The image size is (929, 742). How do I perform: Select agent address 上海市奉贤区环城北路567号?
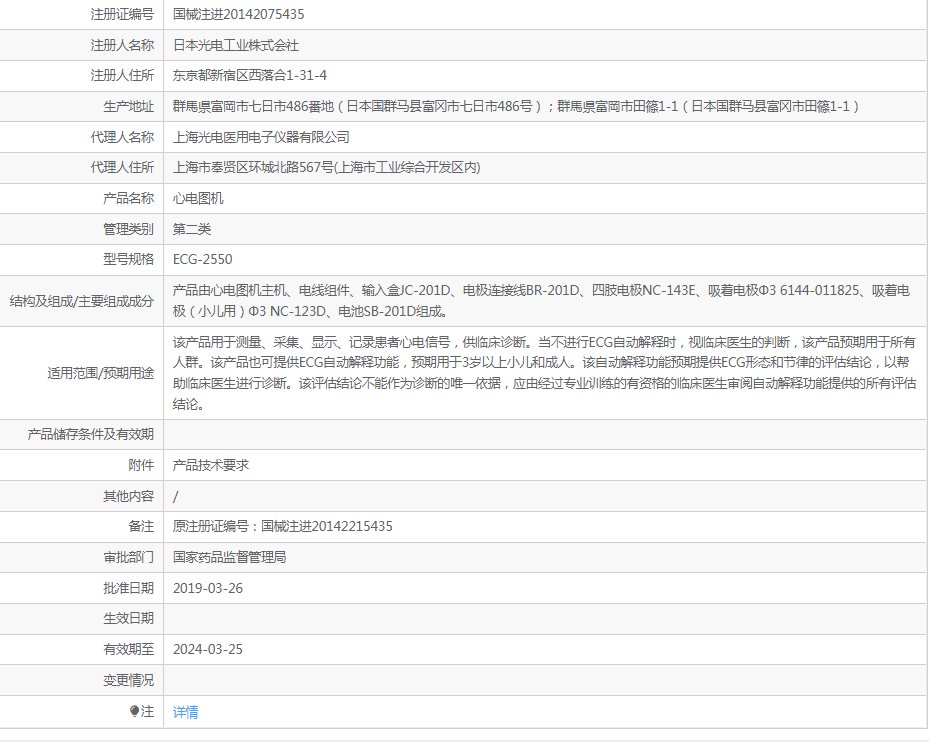tap(326, 167)
